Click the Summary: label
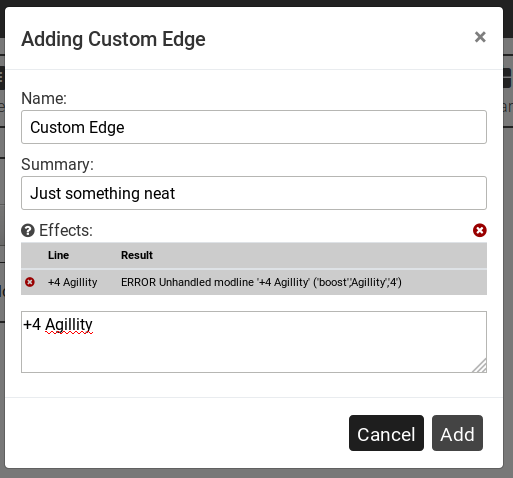 click(x=57, y=164)
